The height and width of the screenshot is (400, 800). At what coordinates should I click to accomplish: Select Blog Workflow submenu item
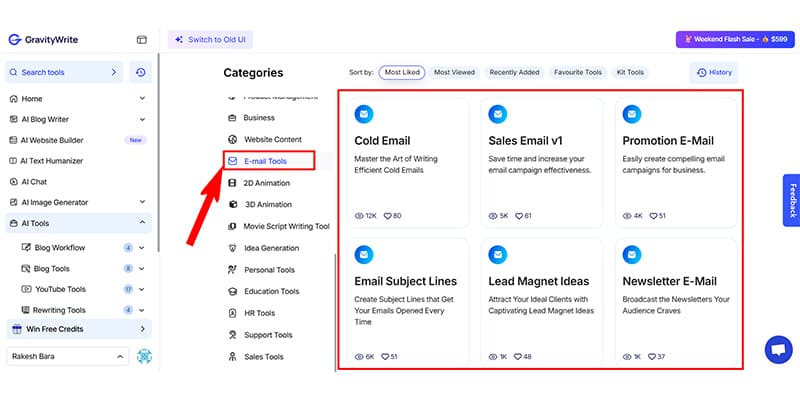point(60,248)
